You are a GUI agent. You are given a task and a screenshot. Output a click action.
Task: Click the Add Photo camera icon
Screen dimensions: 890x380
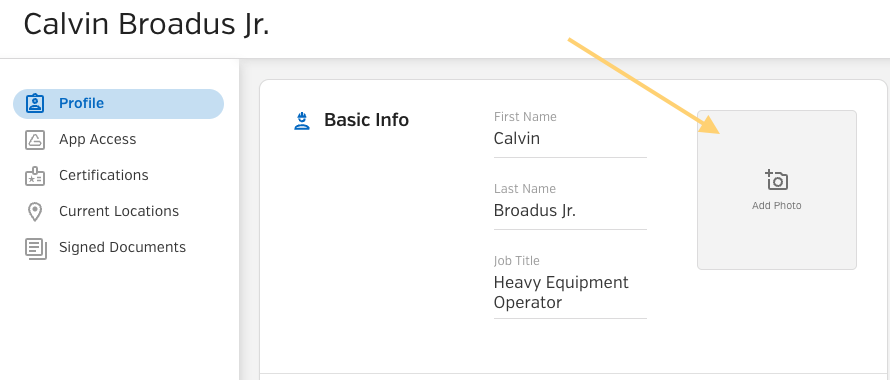(x=776, y=180)
